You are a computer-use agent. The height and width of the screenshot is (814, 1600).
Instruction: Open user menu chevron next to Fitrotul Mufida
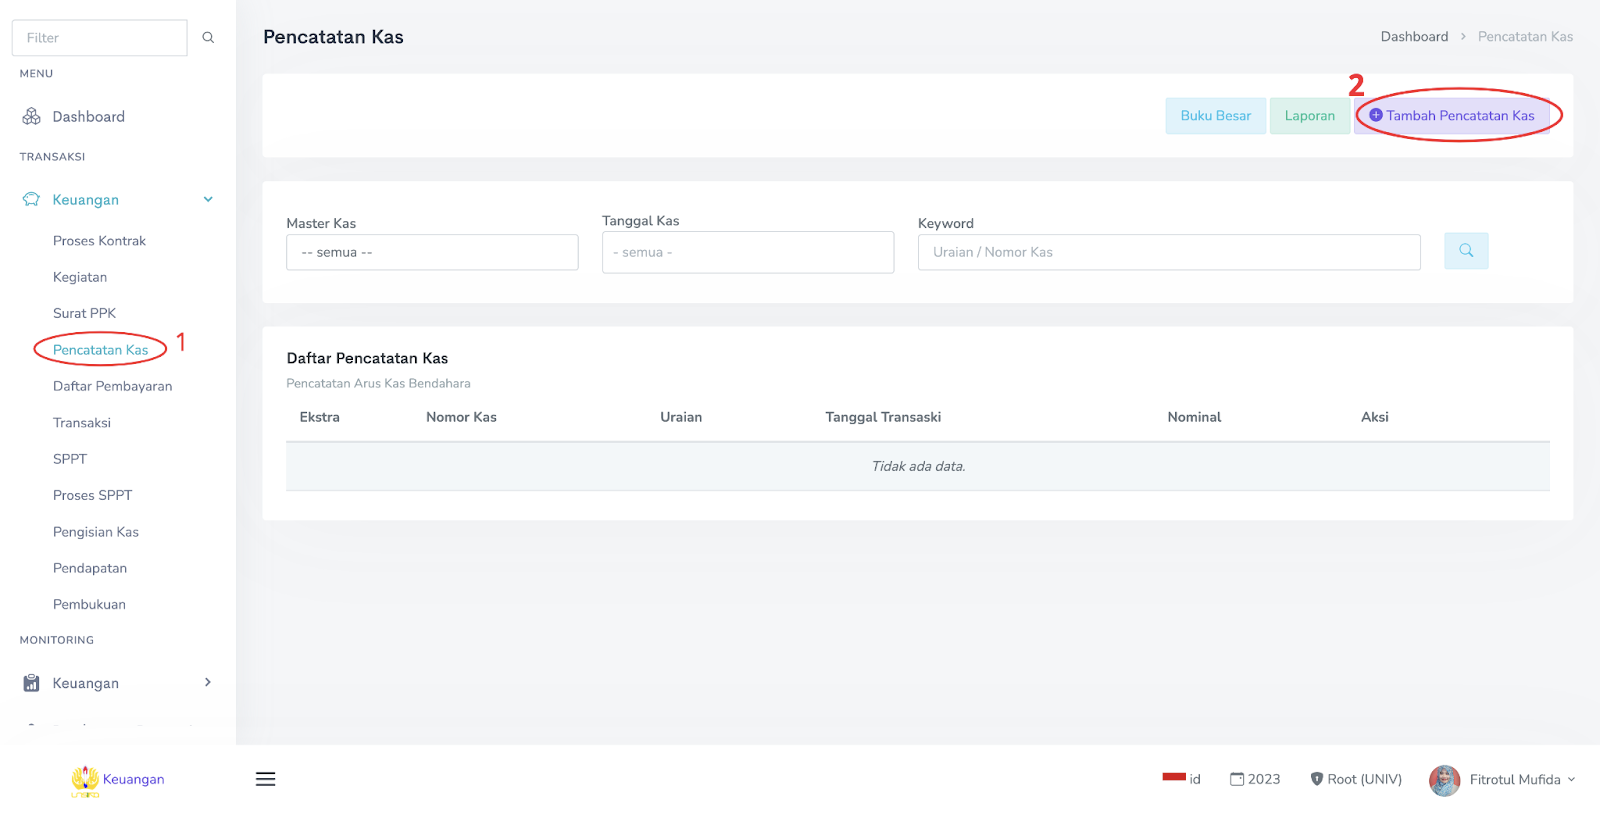pos(1572,780)
